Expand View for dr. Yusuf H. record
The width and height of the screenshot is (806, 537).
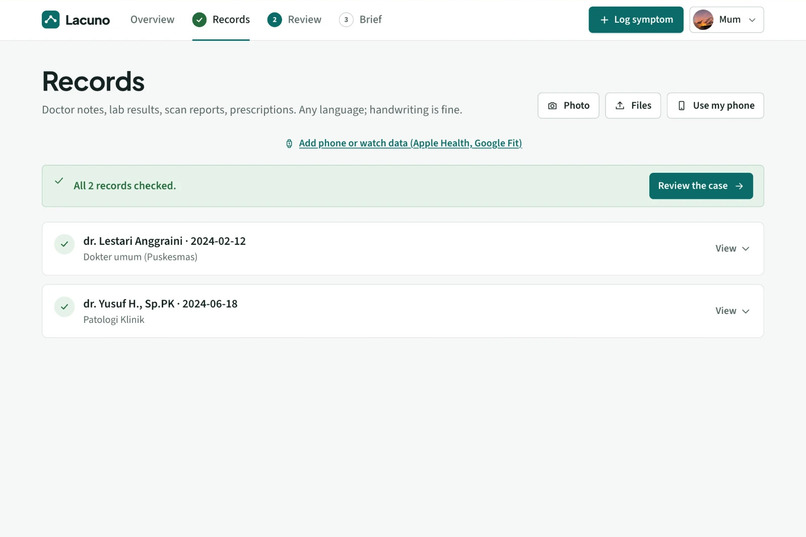pos(732,311)
